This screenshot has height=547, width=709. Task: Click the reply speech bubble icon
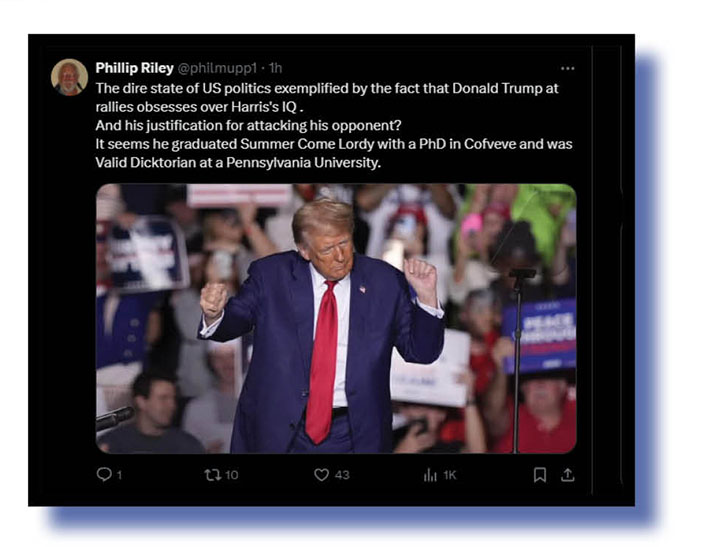click(x=104, y=474)
